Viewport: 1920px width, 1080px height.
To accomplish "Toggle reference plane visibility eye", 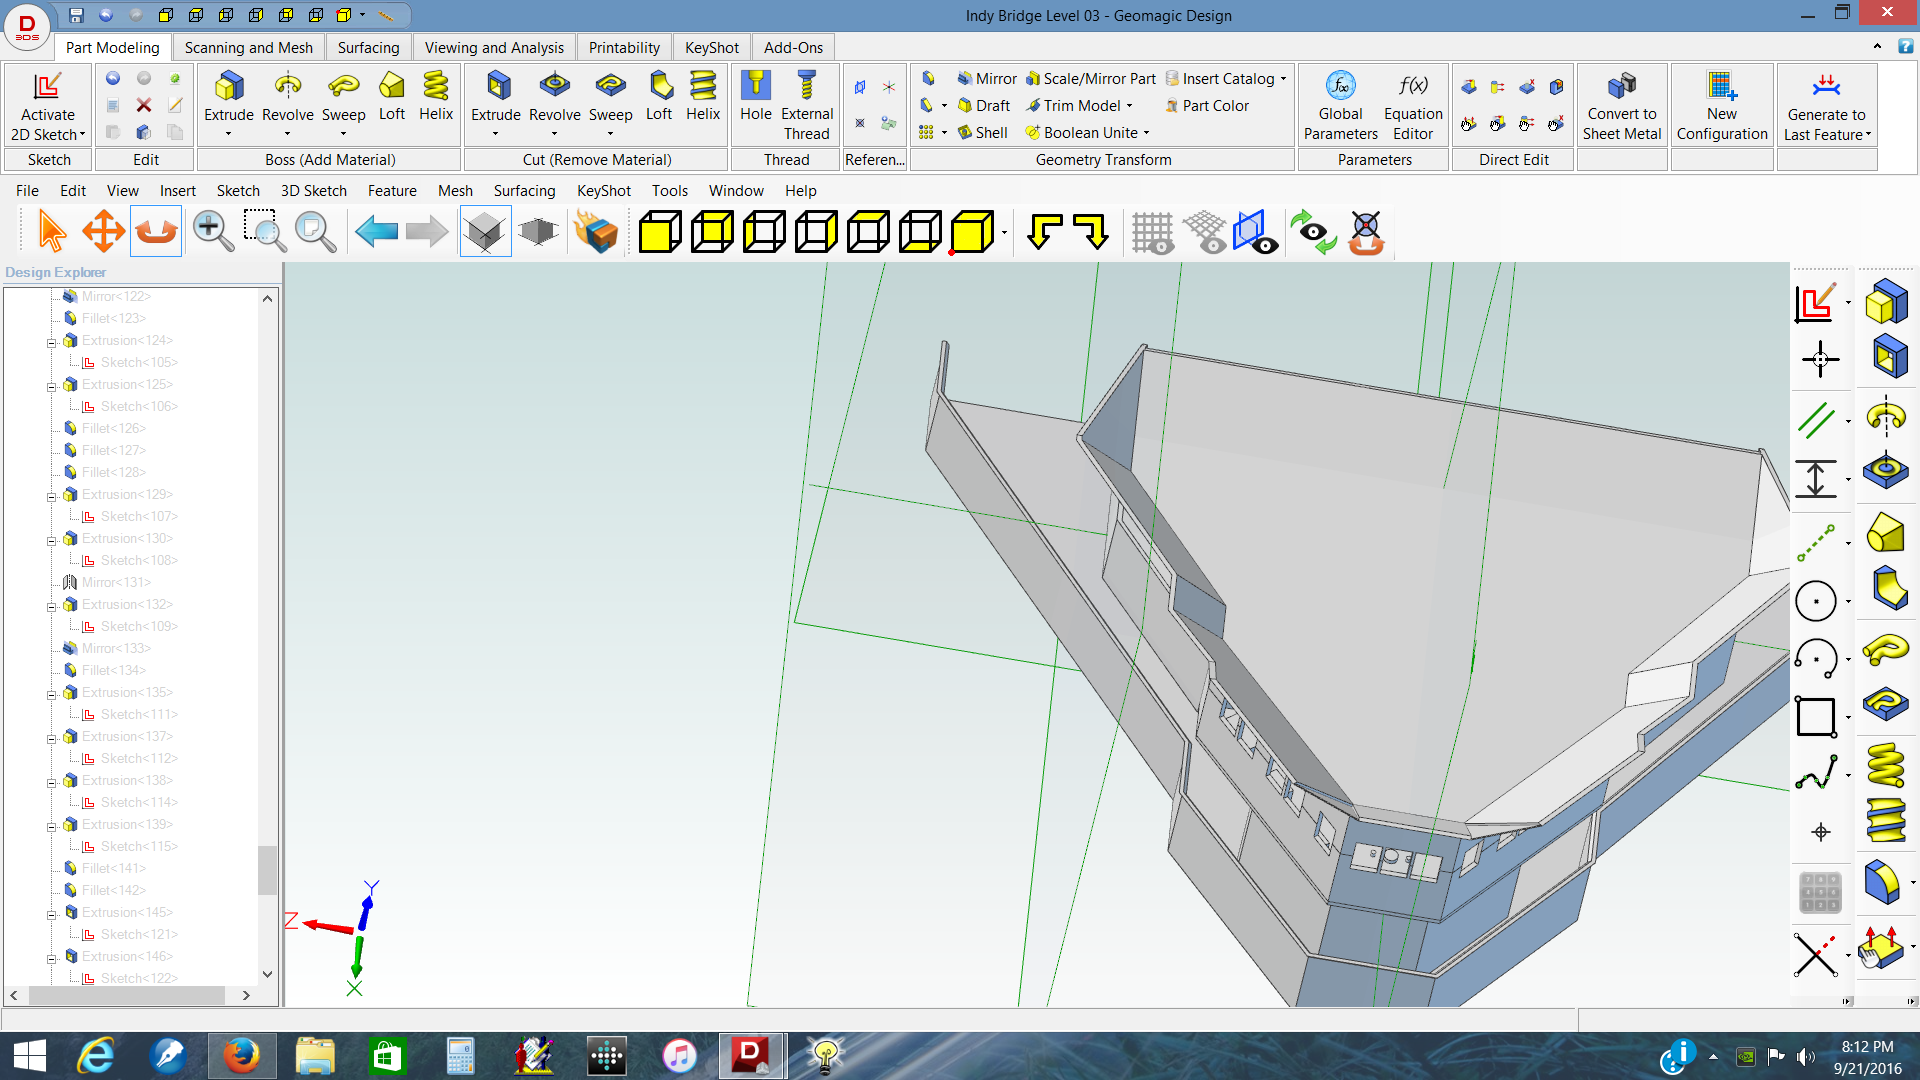I will click(1255, 232).
